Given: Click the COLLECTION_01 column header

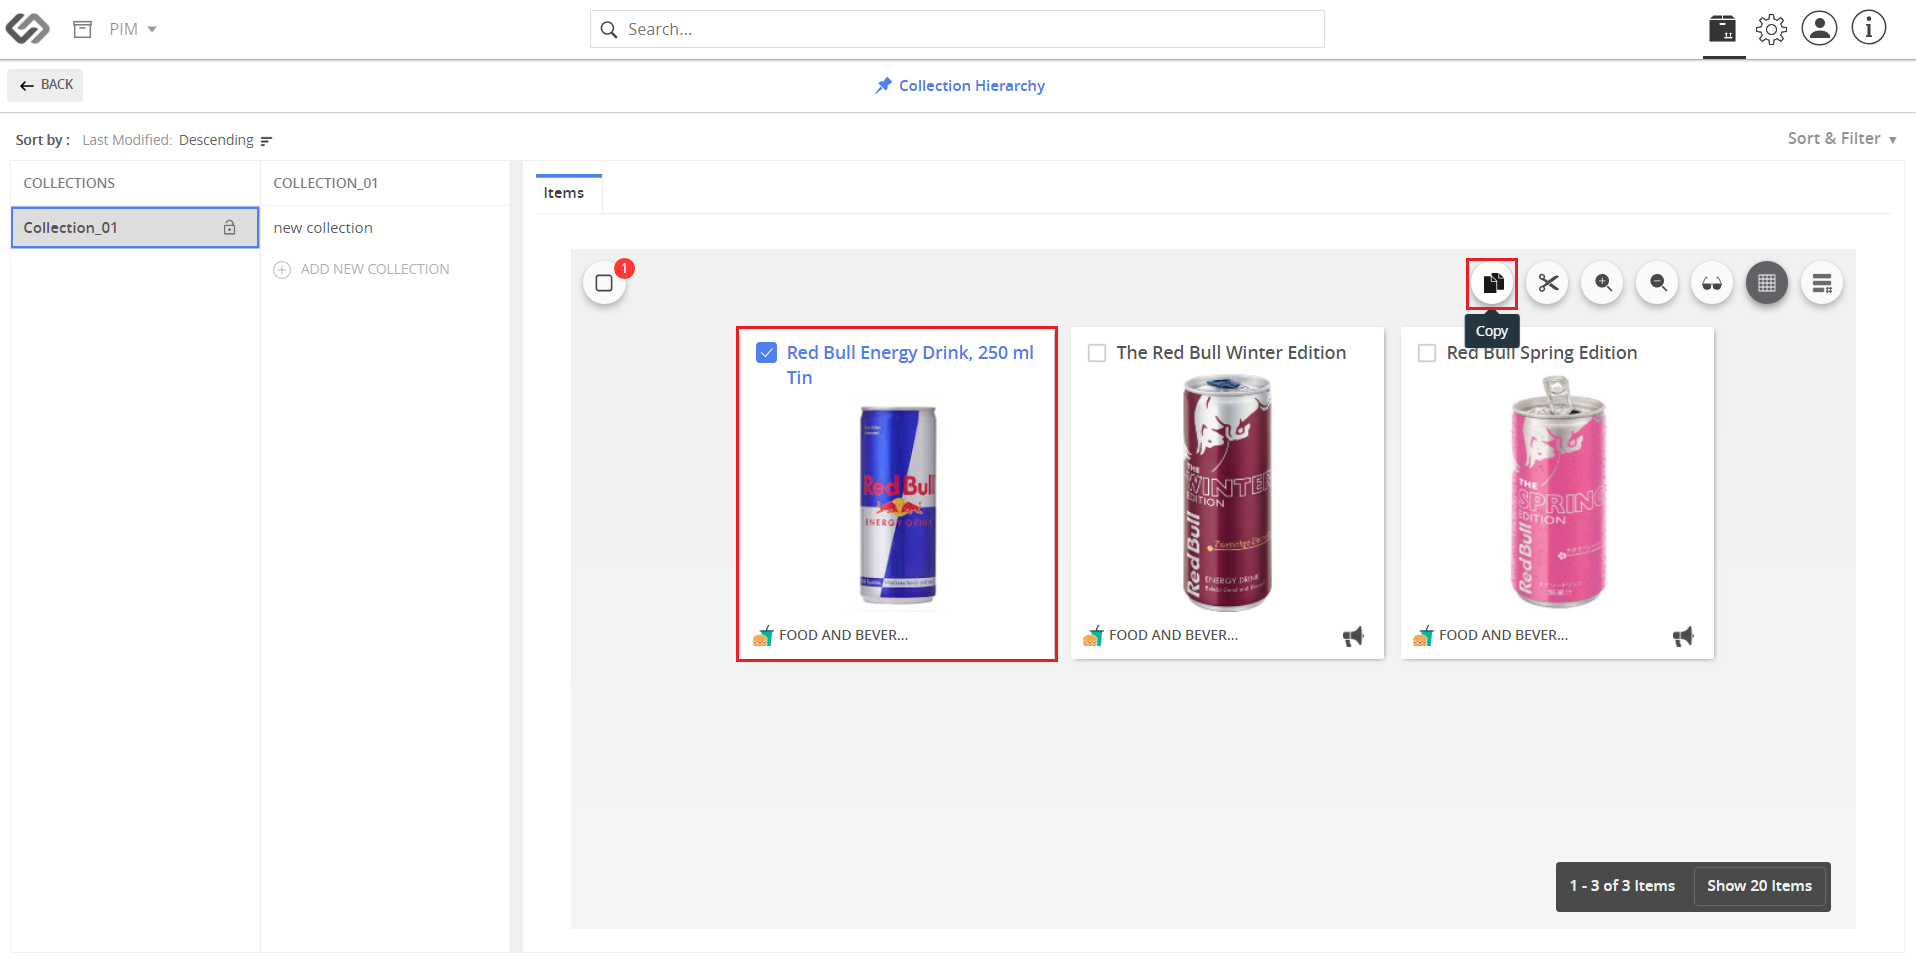Looking at the screenshot, I should tap(326, 183).
